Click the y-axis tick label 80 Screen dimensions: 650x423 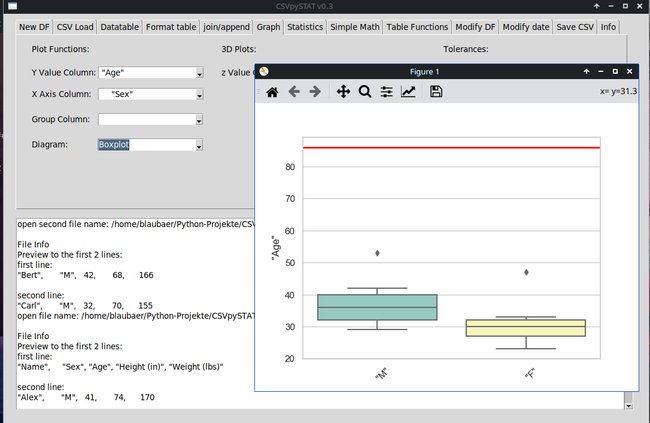[x=290, y=167]
